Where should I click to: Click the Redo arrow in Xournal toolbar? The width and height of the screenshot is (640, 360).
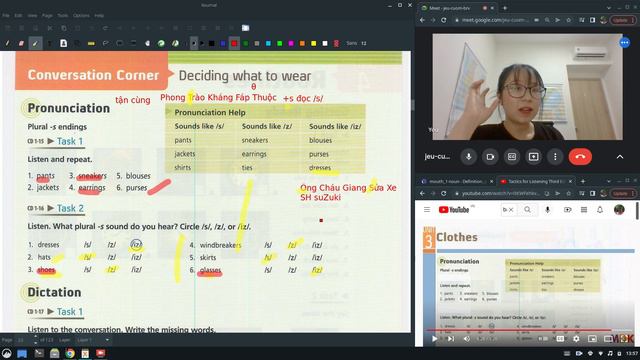(x=105, y=28)
